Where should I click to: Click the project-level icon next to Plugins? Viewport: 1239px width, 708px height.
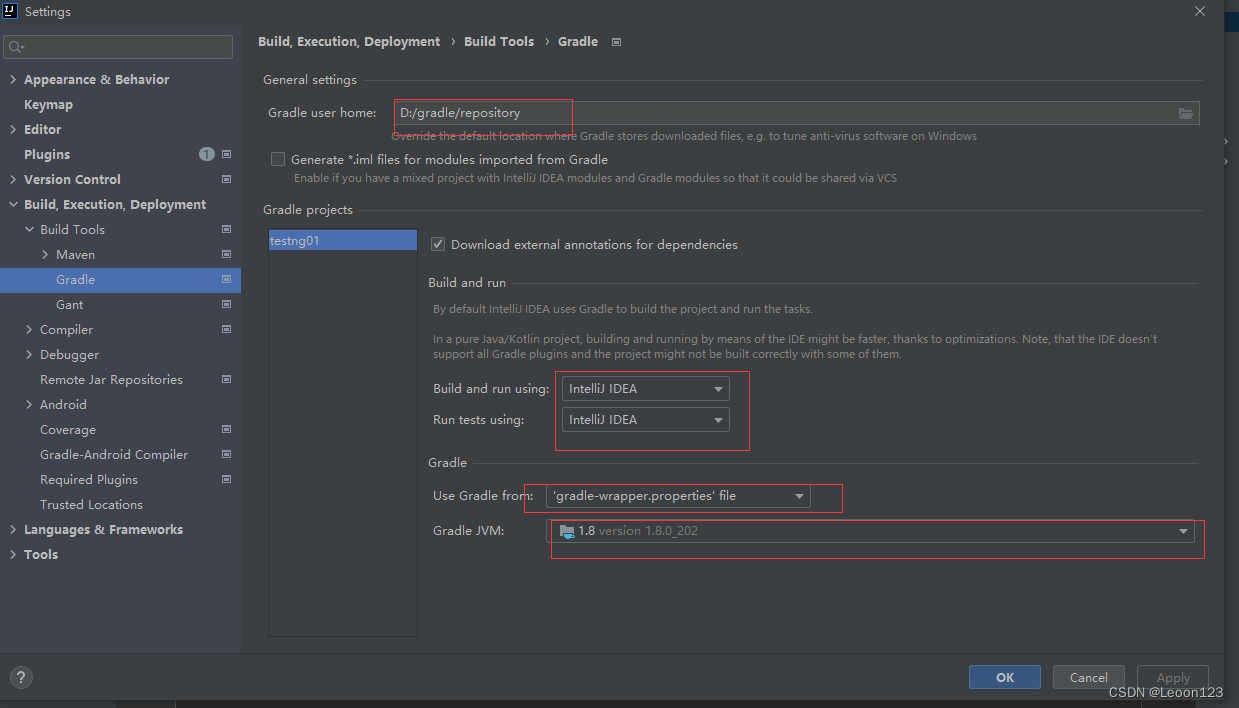tap(227, 154)
